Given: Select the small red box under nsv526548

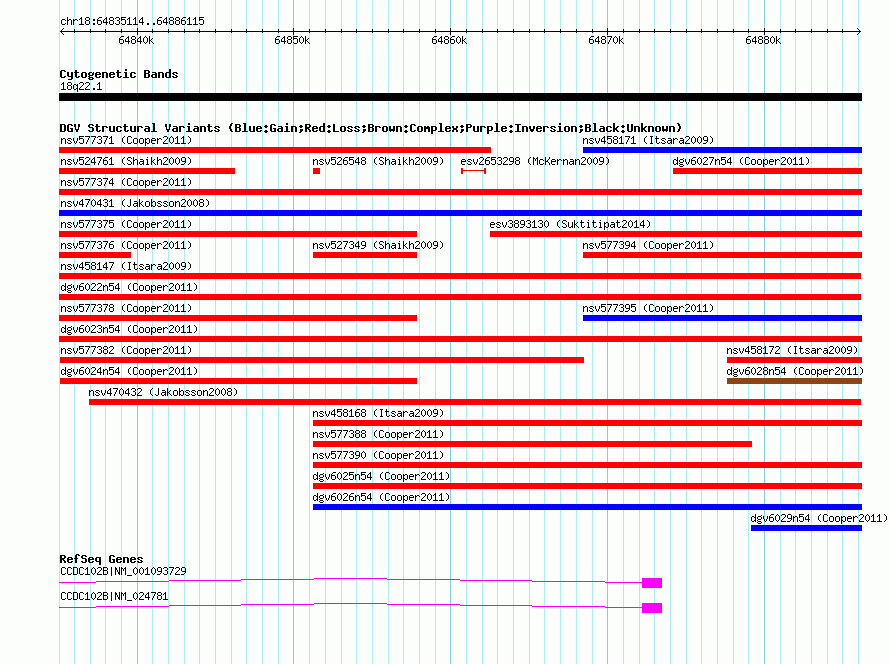Looking at the screenshot, I should pyautogui.click(x=317, y=171).
